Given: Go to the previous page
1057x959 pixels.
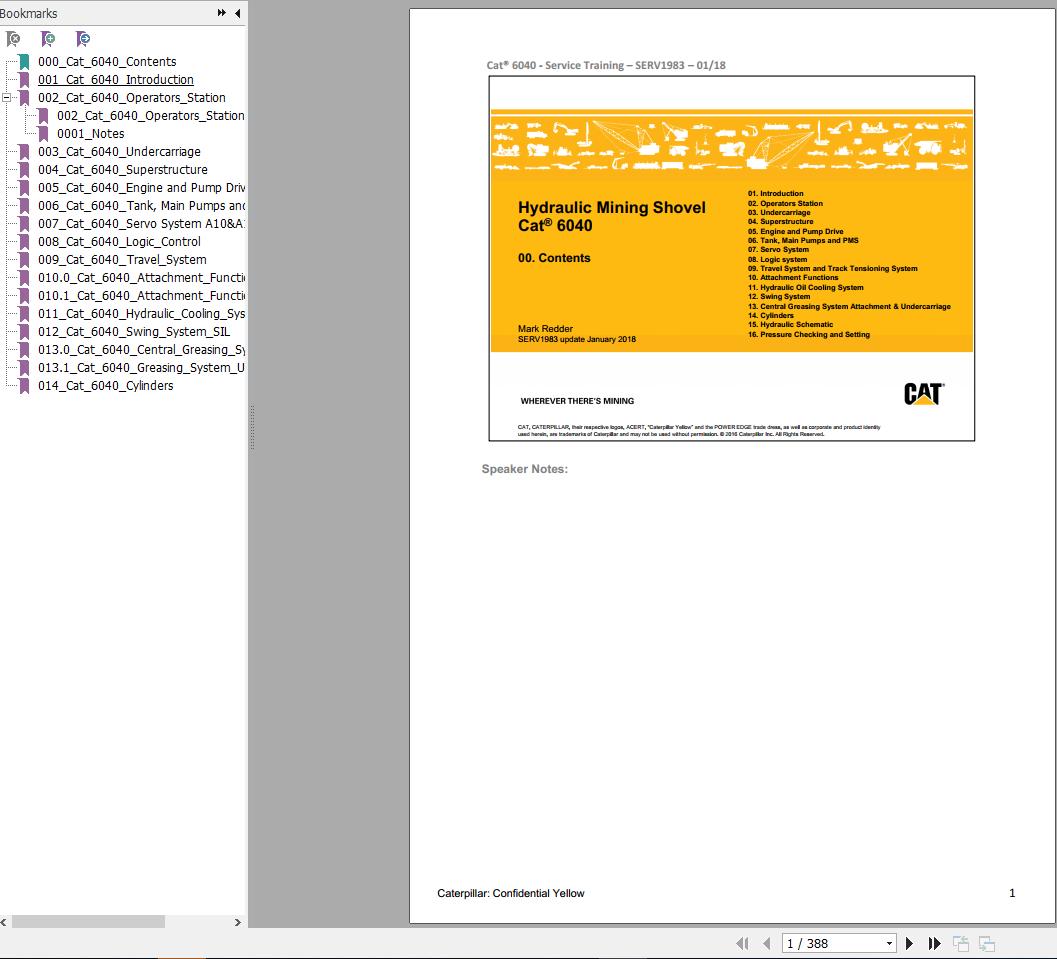Looking at the screenshot, I should click(x=766, y=943).
